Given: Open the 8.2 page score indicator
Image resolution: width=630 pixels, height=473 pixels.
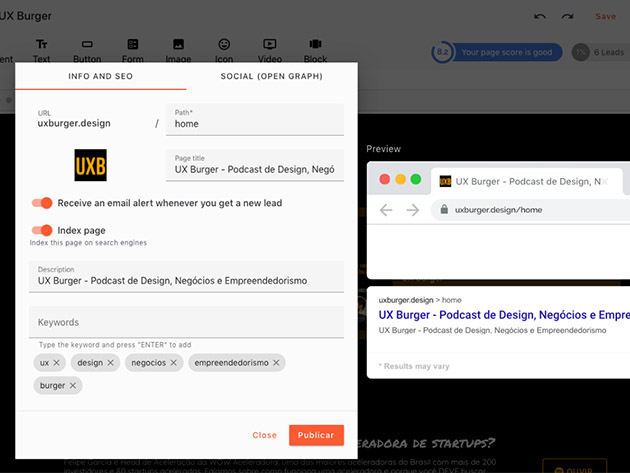Looking at the screenshot, I should pyautogui.click(x=442, y=52).
